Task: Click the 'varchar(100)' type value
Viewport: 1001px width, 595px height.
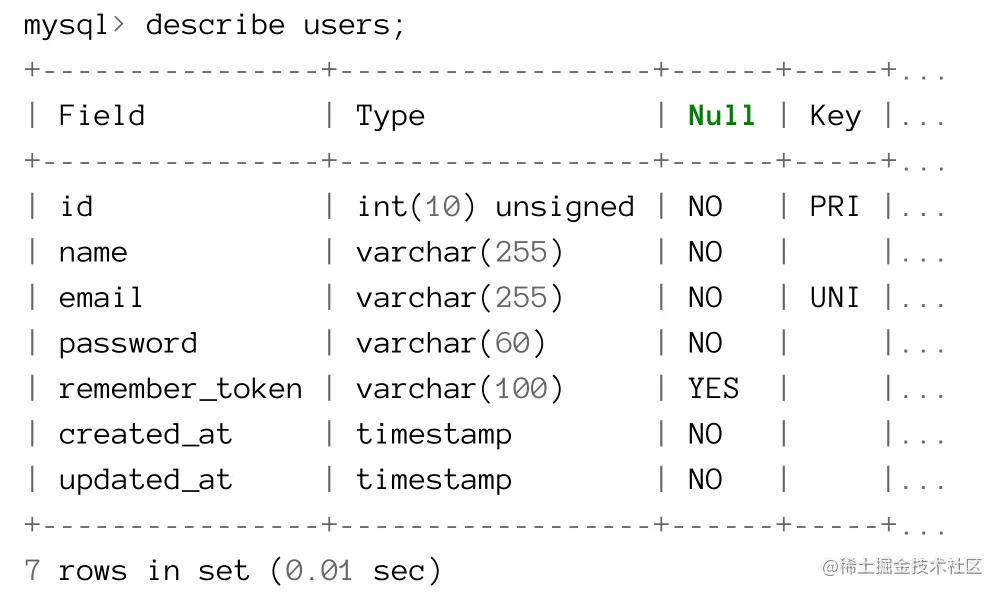Action: [460, 389]
